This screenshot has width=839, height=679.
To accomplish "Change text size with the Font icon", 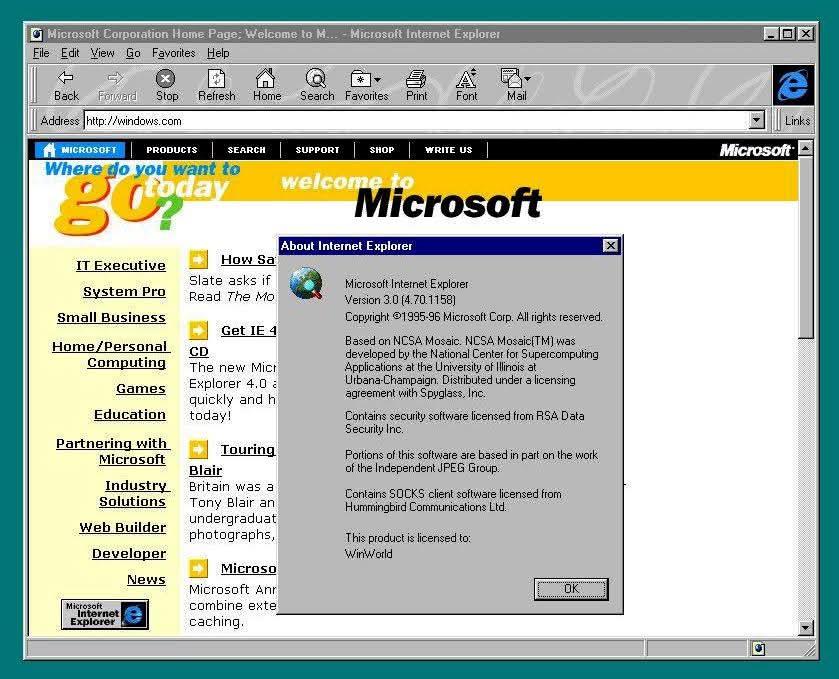I will [x=466, y=85].
